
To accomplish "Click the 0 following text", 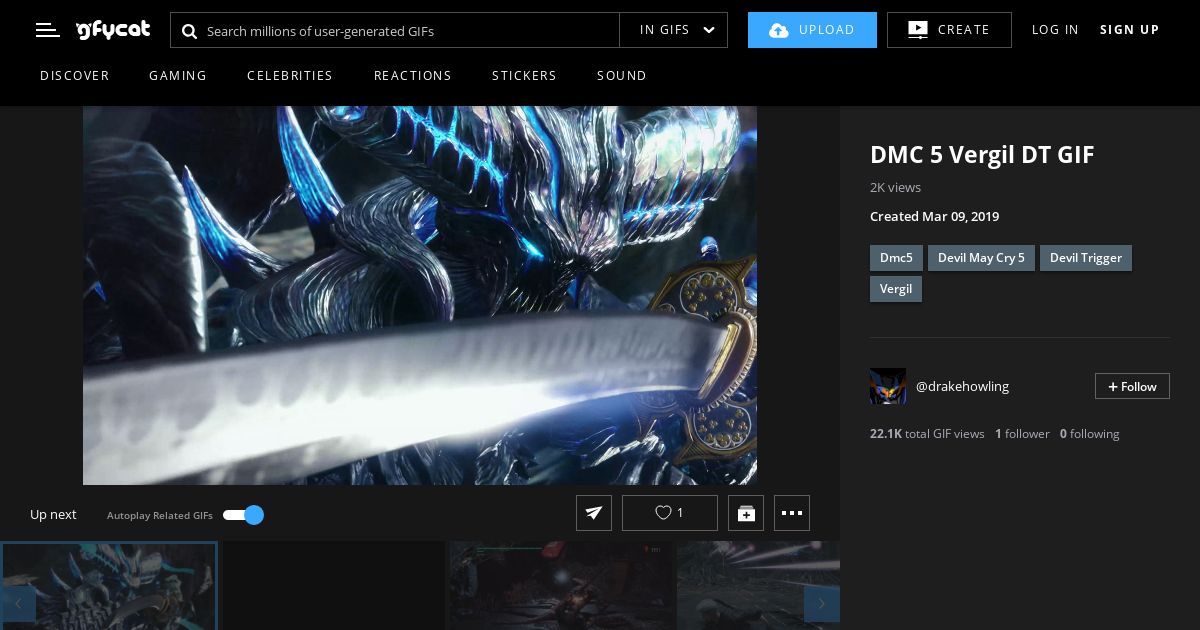I will click(x=1089, y=434).
